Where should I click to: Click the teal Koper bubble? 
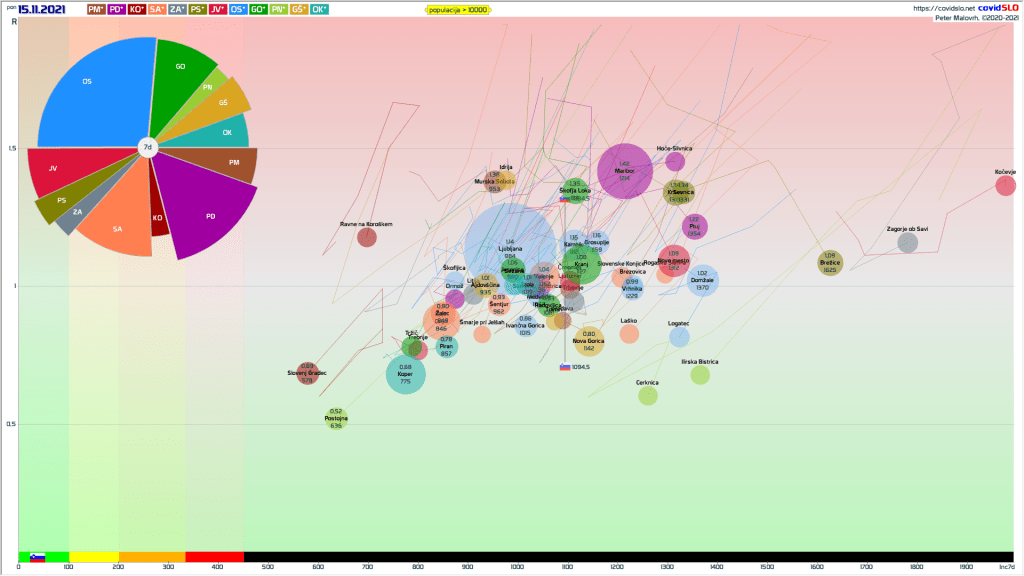point(406,375)
